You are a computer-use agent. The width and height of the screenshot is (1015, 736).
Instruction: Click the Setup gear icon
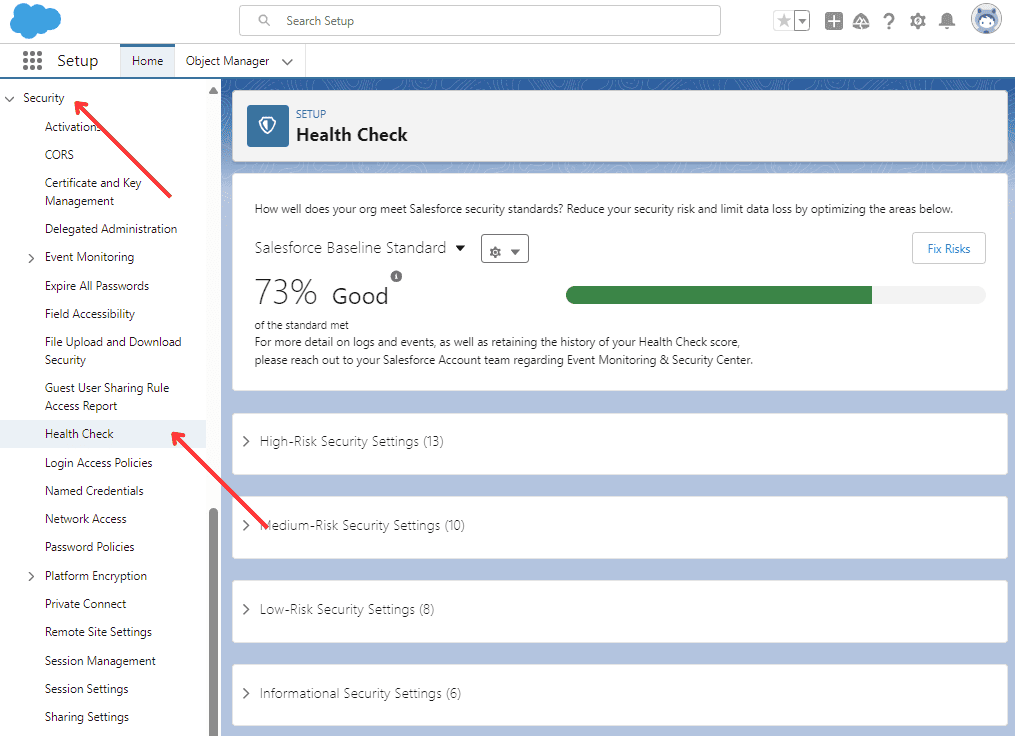click(x=918, y=21)
